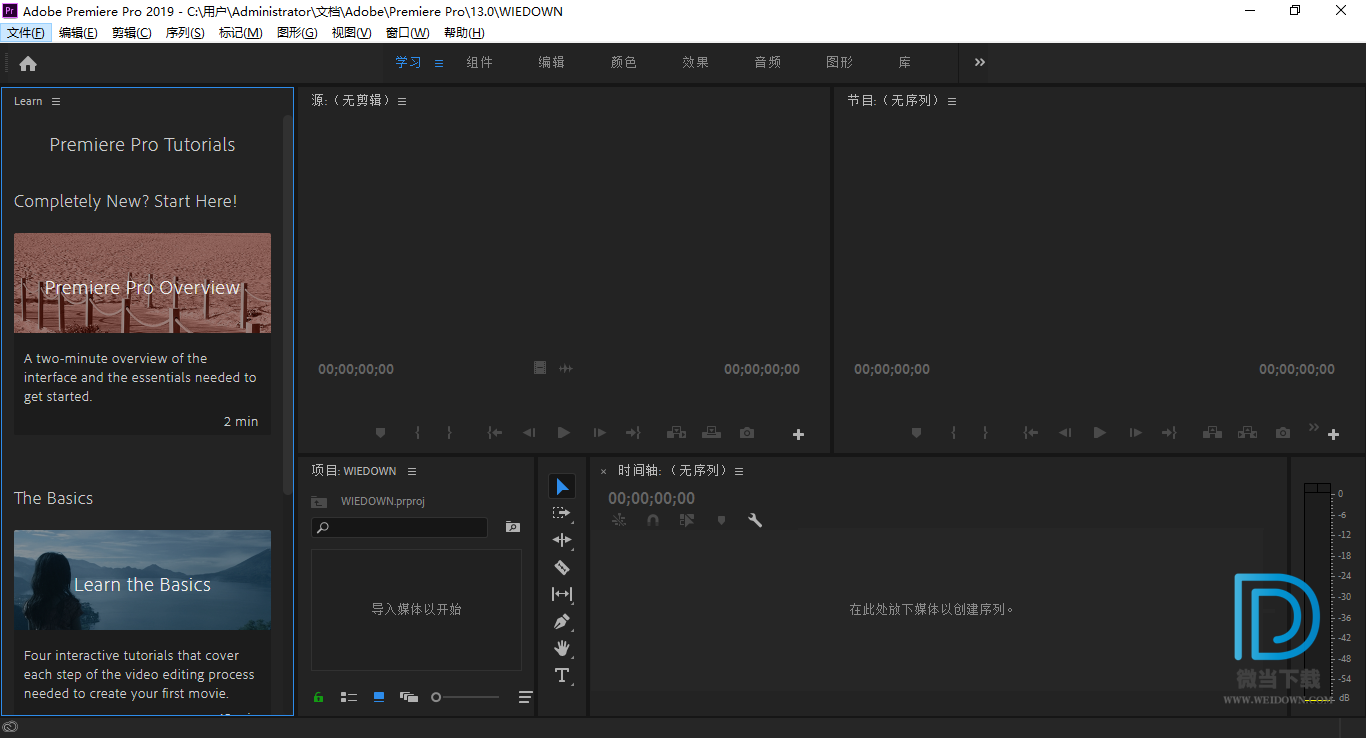Play in Program monitor
Image resolution: width=1366 pixels, height=738 pixels.
click(x=1100, y=433)
